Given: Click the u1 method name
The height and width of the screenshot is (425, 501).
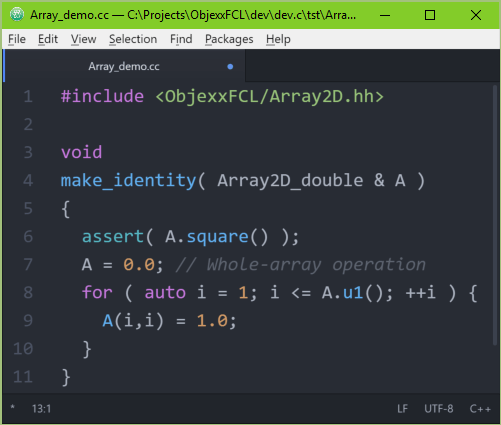Looking at the screenshot, I should 353,293.
